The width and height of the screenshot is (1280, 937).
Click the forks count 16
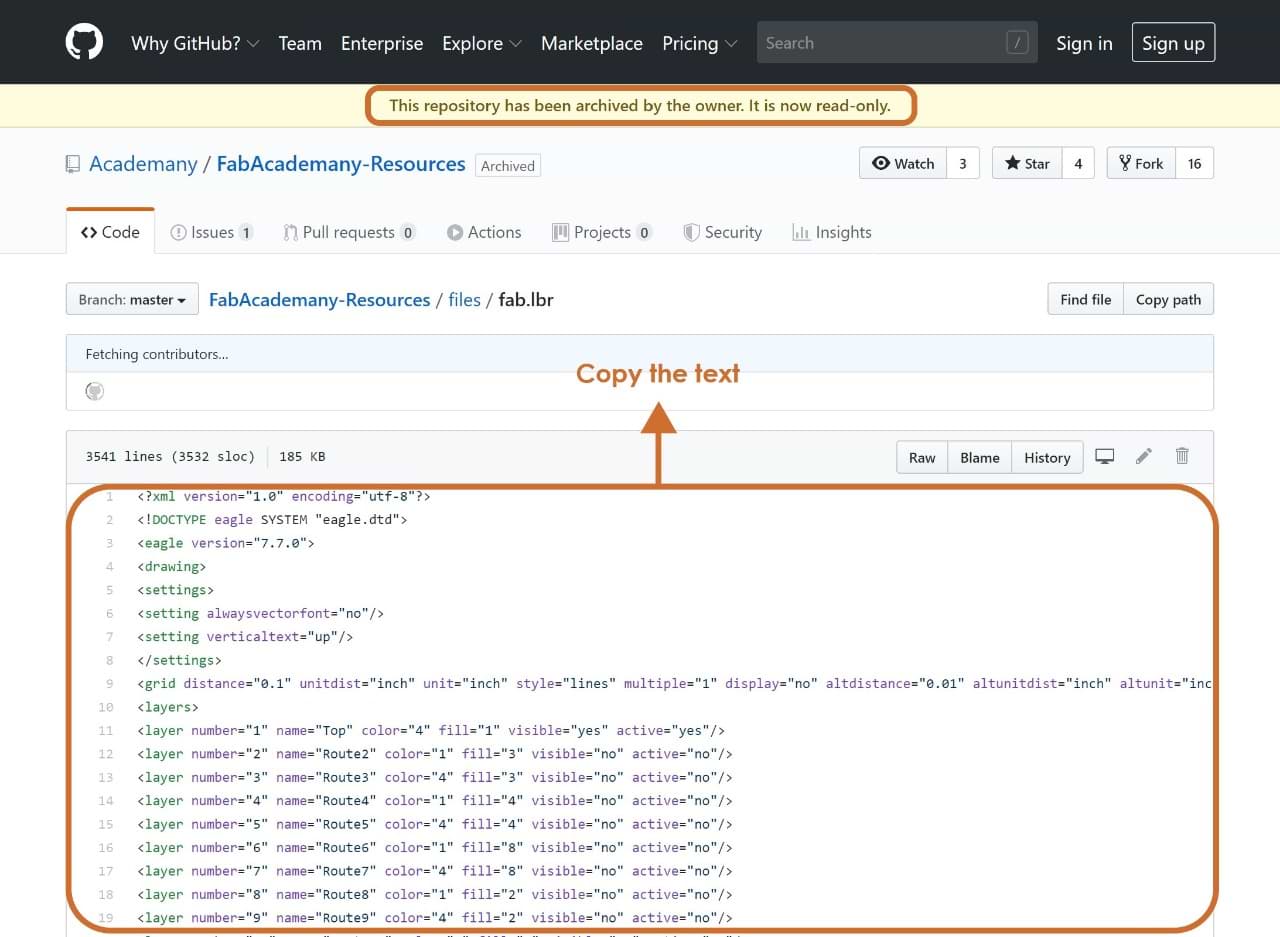tap(1194, 163)
